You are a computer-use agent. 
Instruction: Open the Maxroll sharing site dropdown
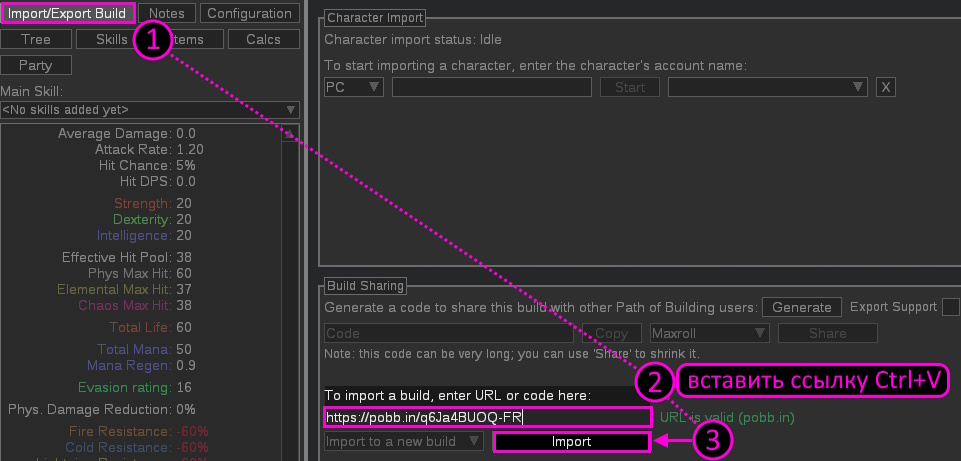709,333
